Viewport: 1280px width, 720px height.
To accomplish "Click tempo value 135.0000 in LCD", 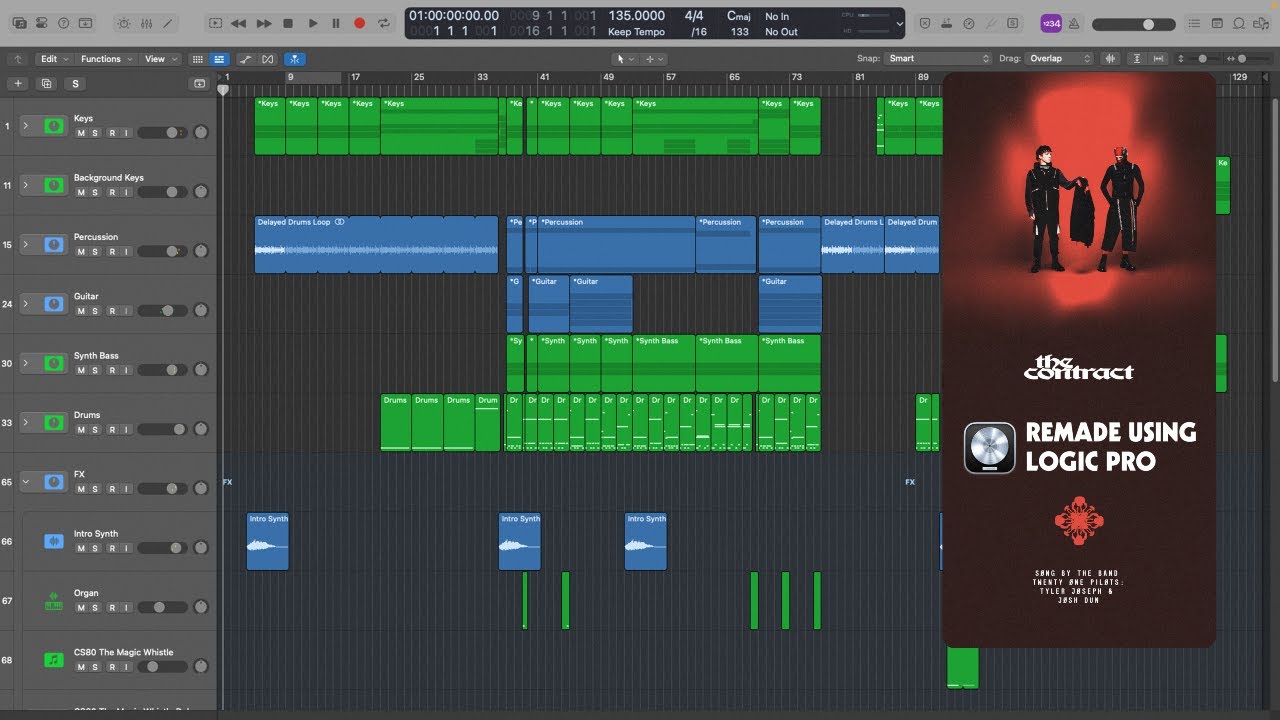I will point(636,16).
